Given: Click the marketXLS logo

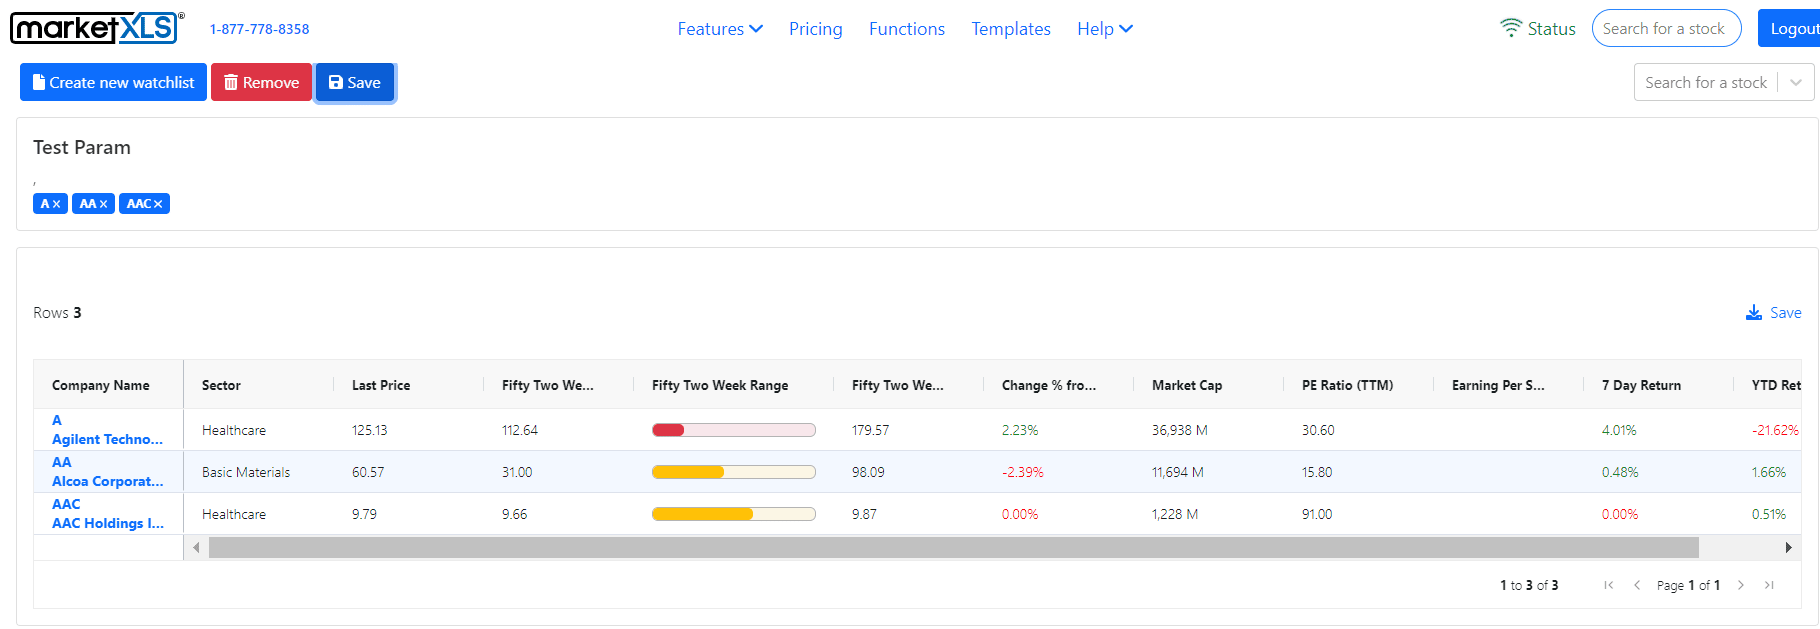Looking at the screenshot, I should (97, 28).
